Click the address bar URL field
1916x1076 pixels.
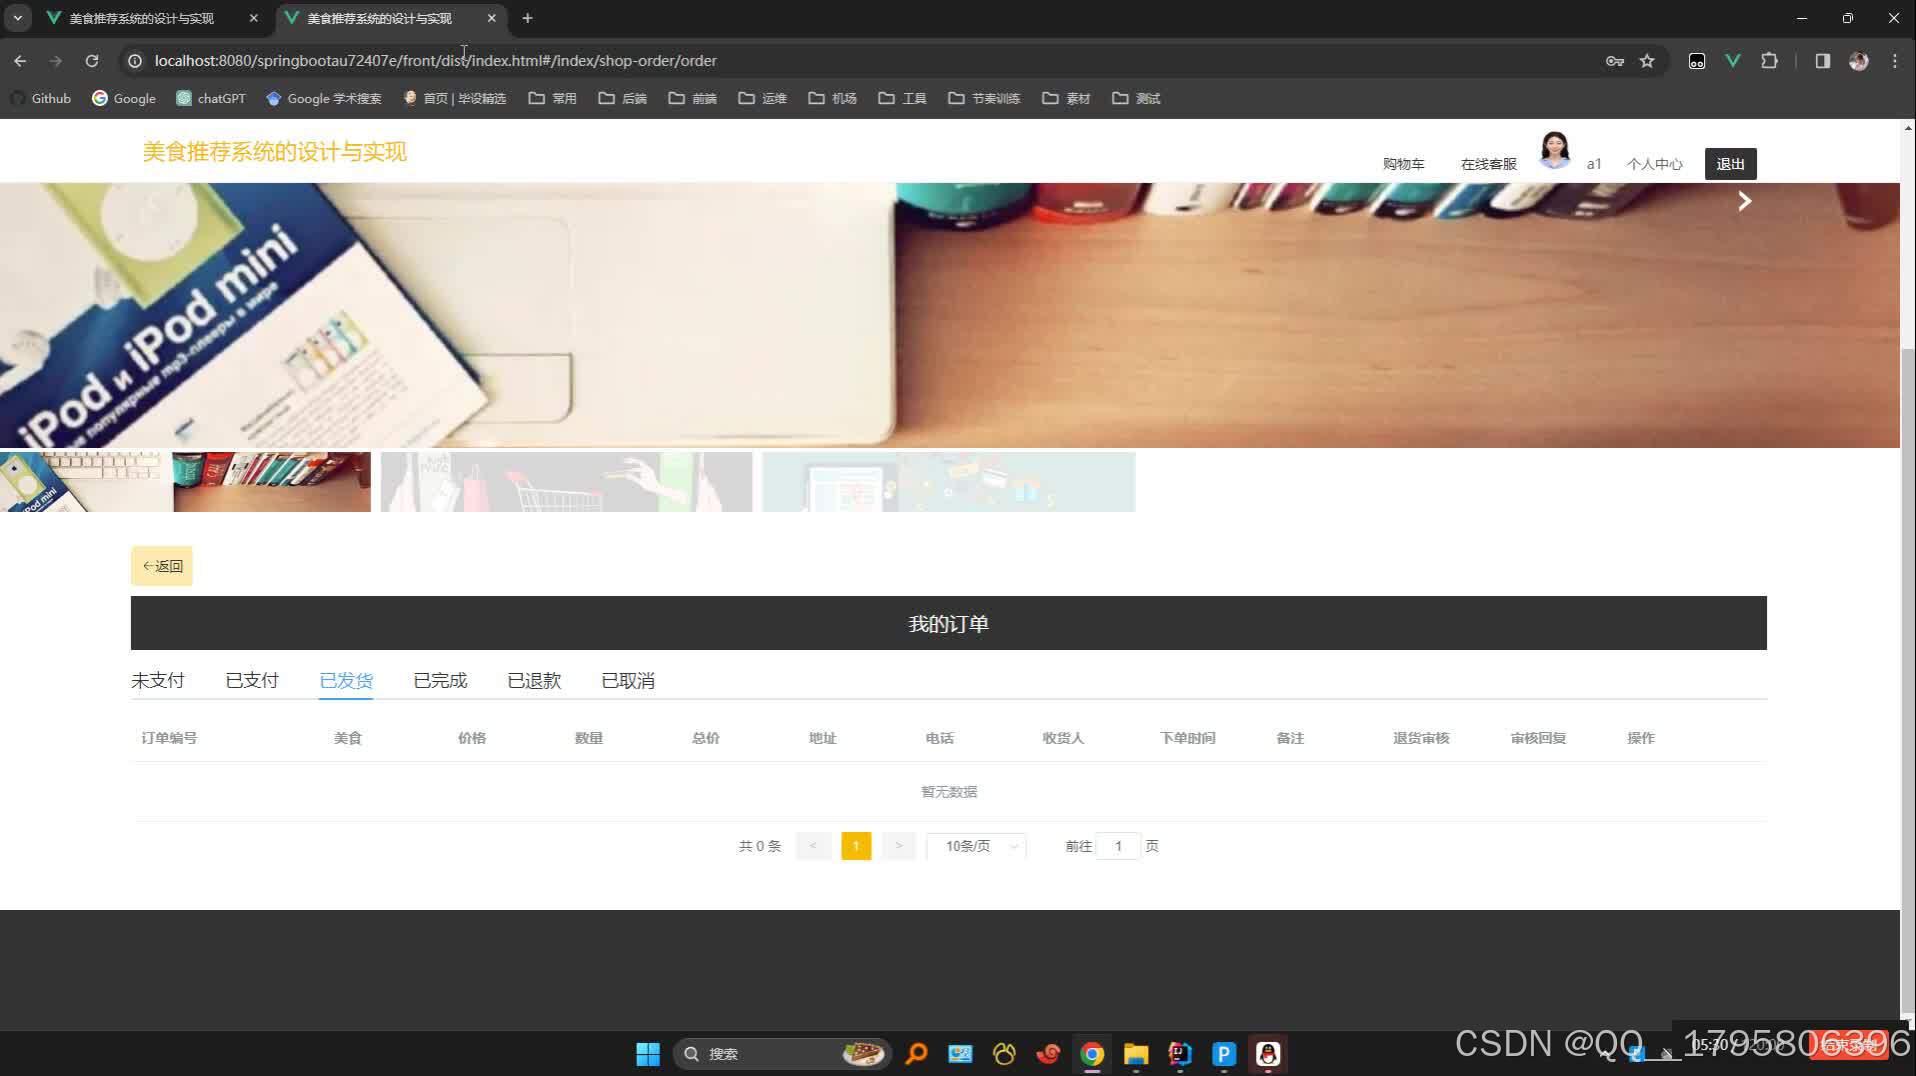[870, 61]
